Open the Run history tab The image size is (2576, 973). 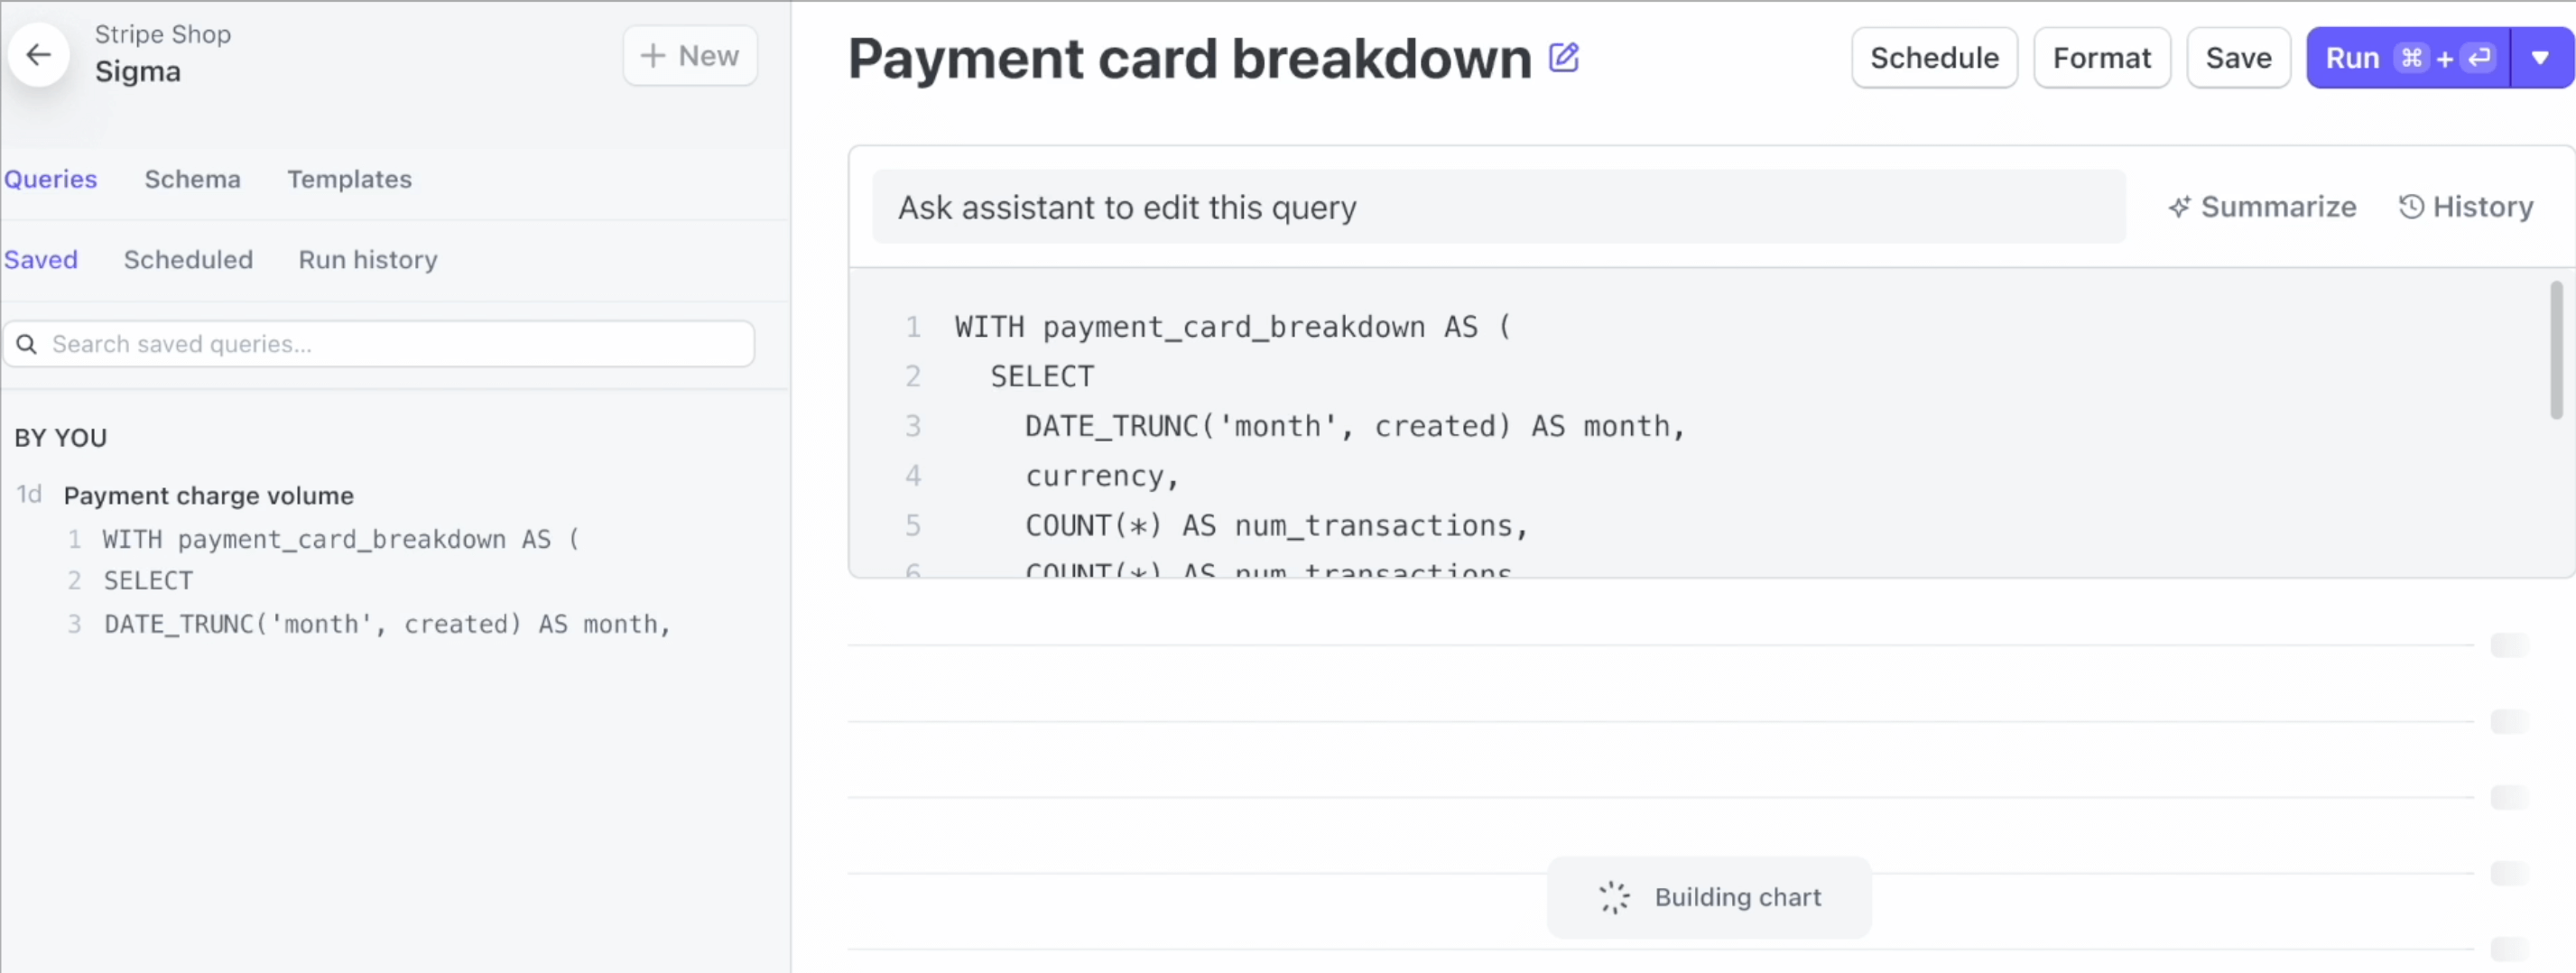click(x=368, y=260)
